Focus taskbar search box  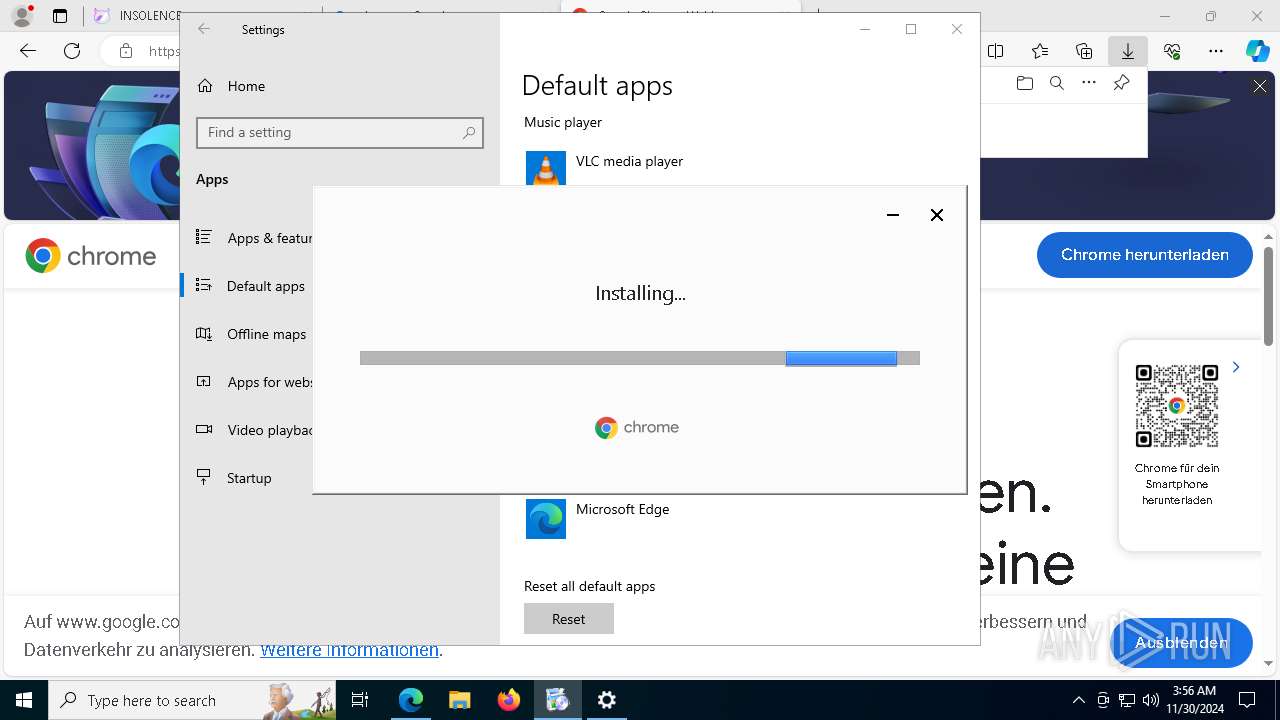(x=193, y=700)
